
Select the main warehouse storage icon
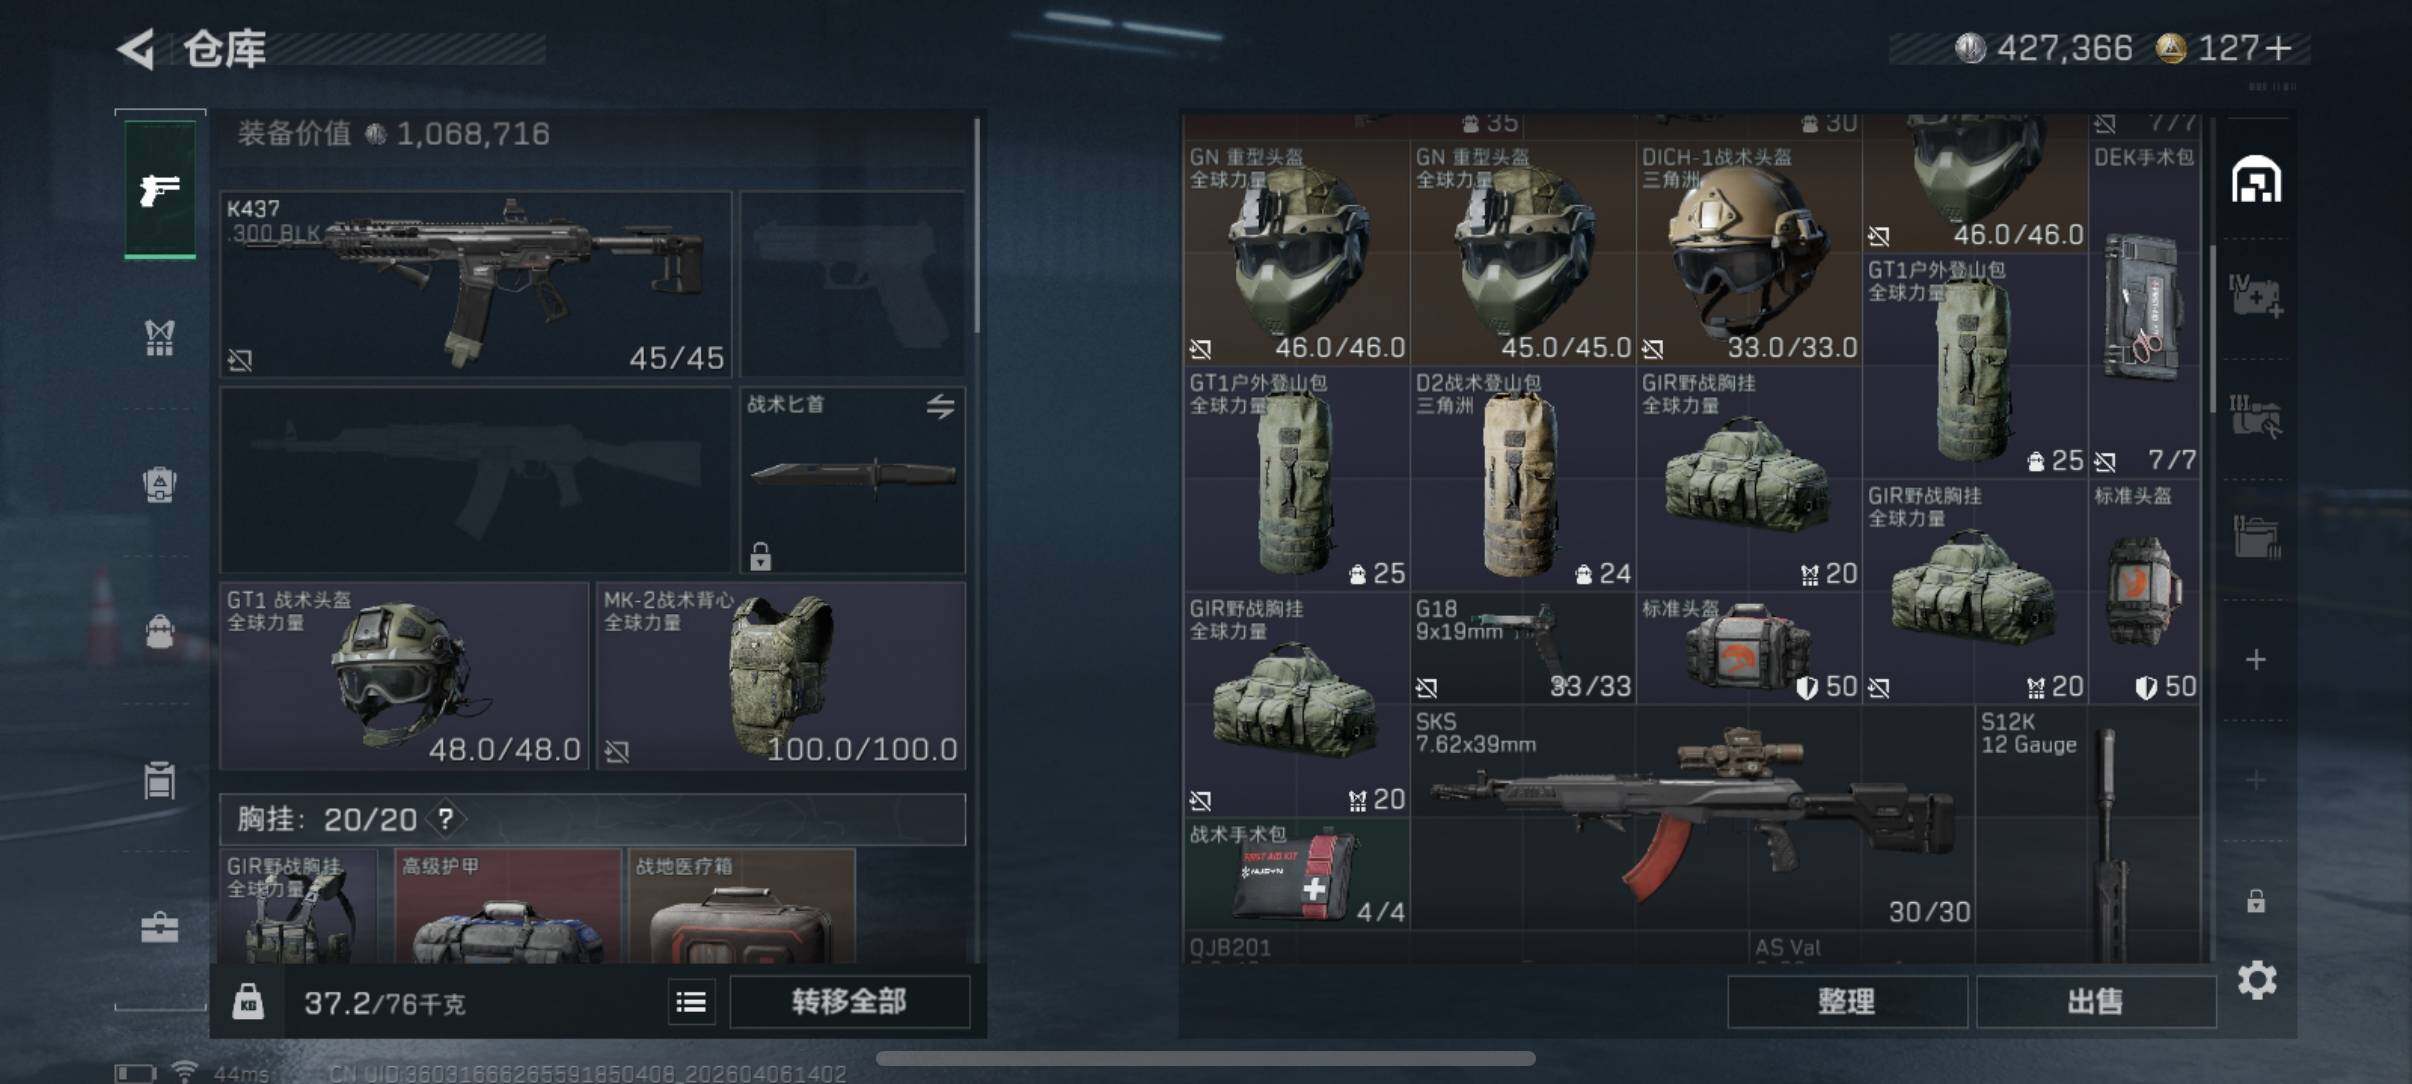(2256, 180)
